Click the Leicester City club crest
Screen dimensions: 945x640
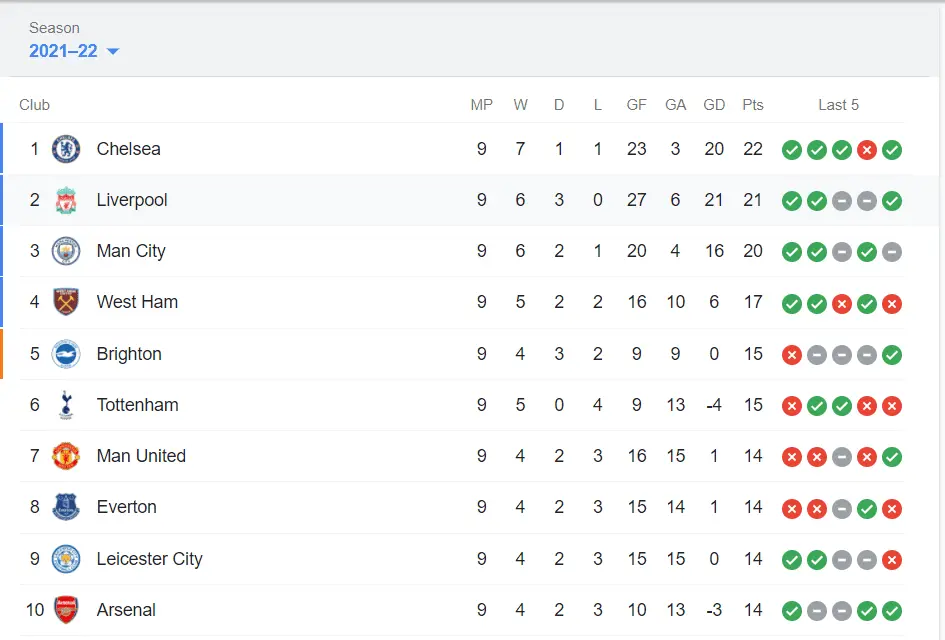pos(66,559)
